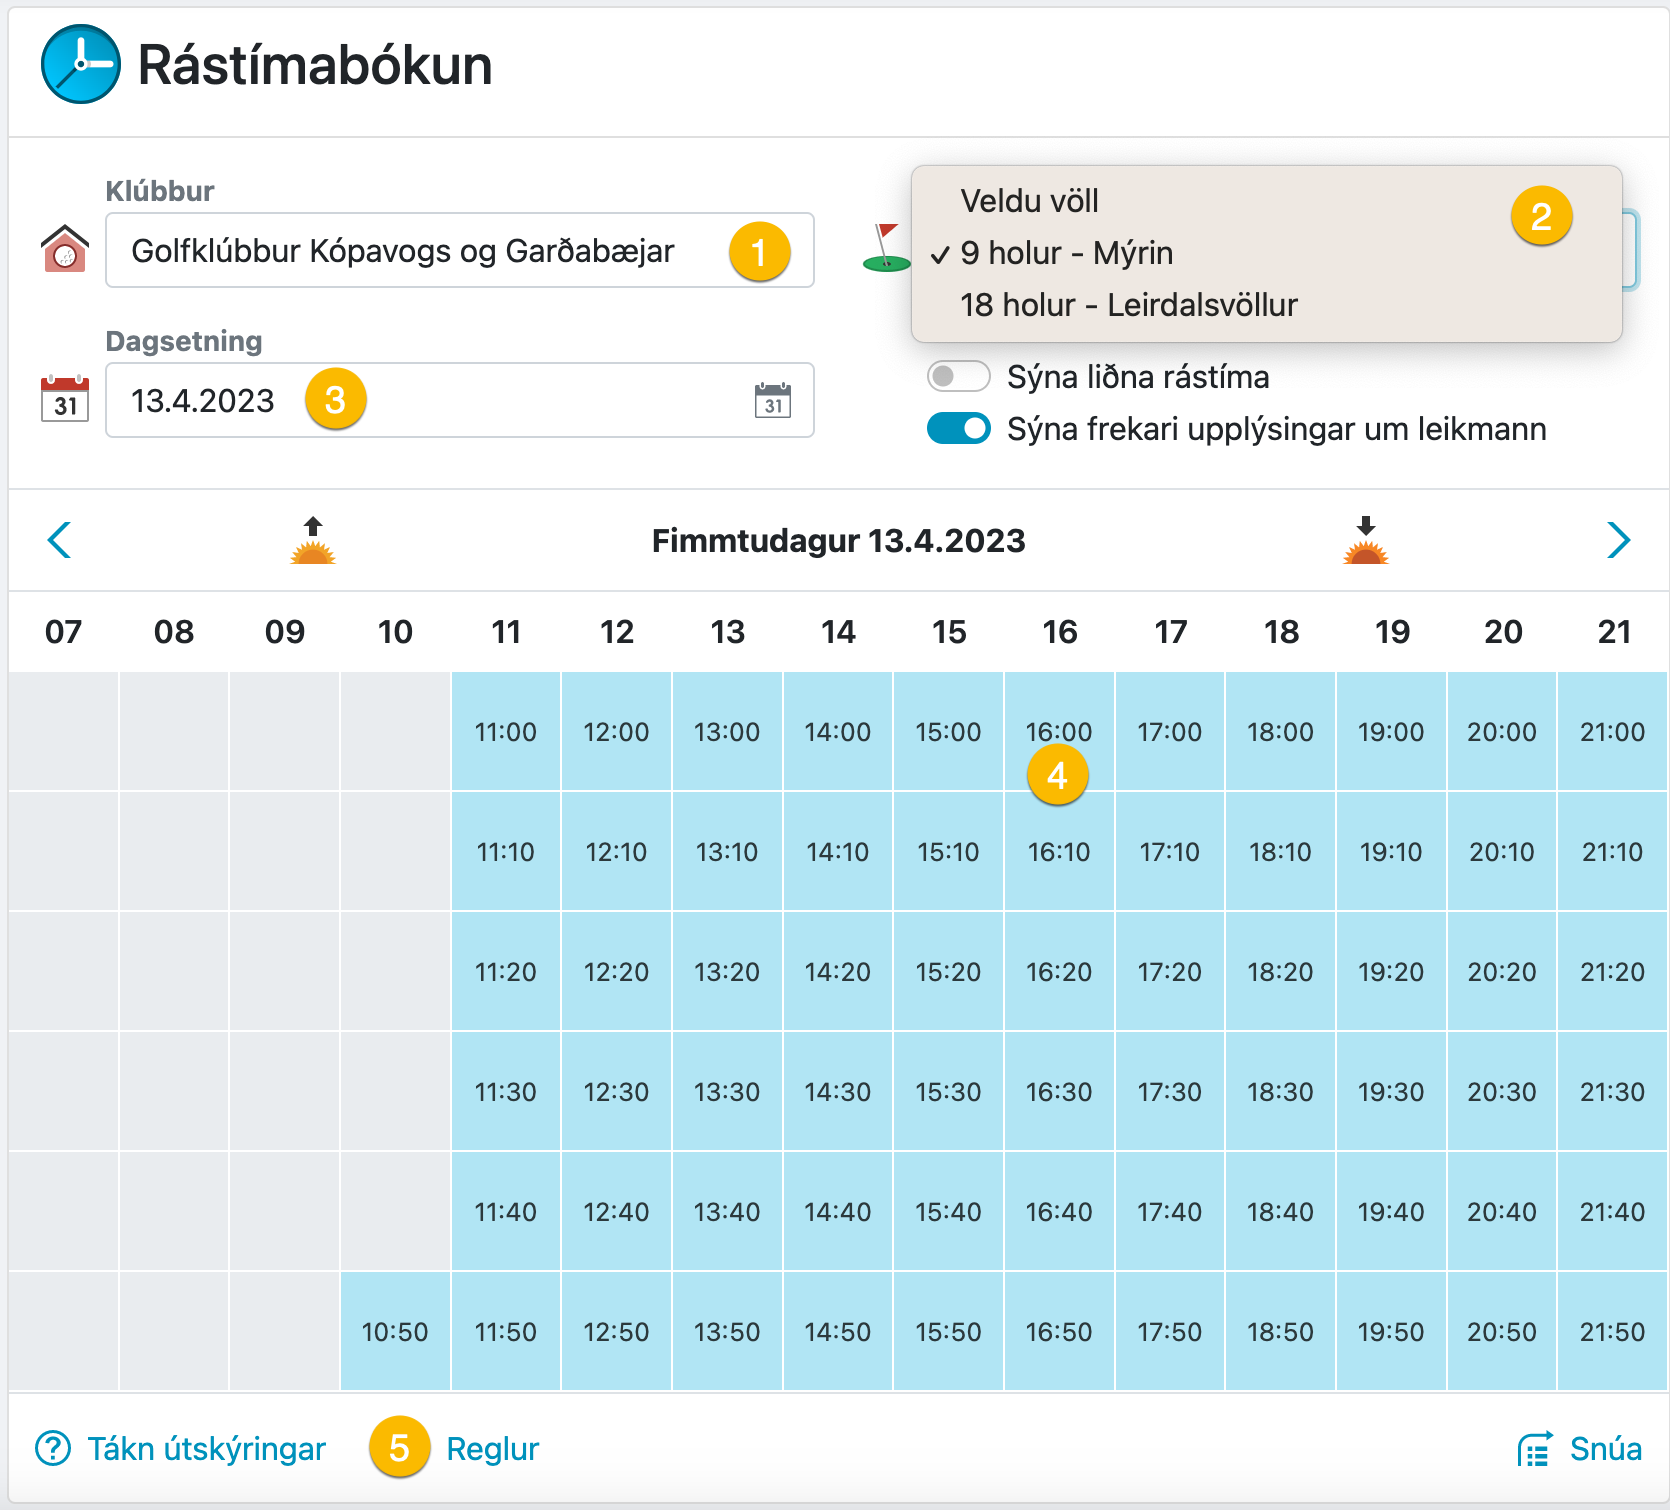
Task: Click hour column header 11
Action: 506,632
